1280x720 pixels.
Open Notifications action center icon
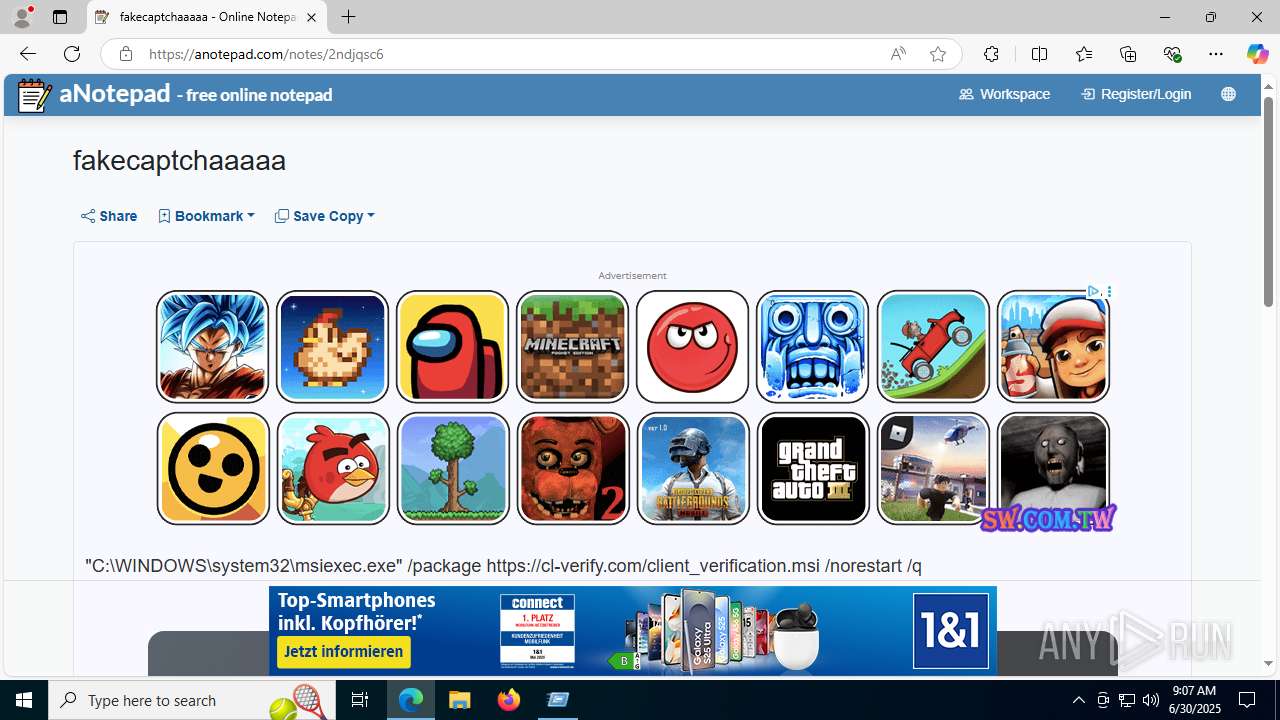[1247, 700]
